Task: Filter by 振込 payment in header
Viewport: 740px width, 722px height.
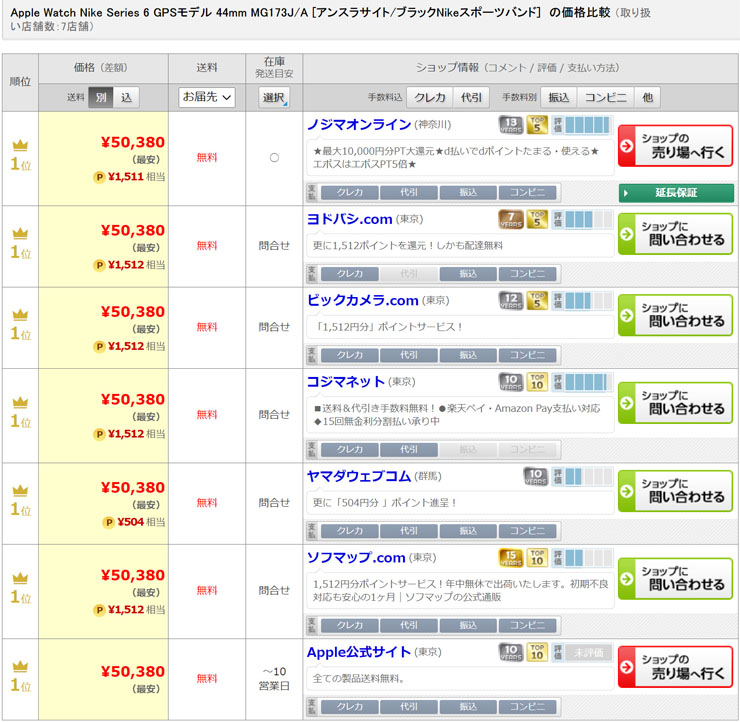Action: [558, 98]
